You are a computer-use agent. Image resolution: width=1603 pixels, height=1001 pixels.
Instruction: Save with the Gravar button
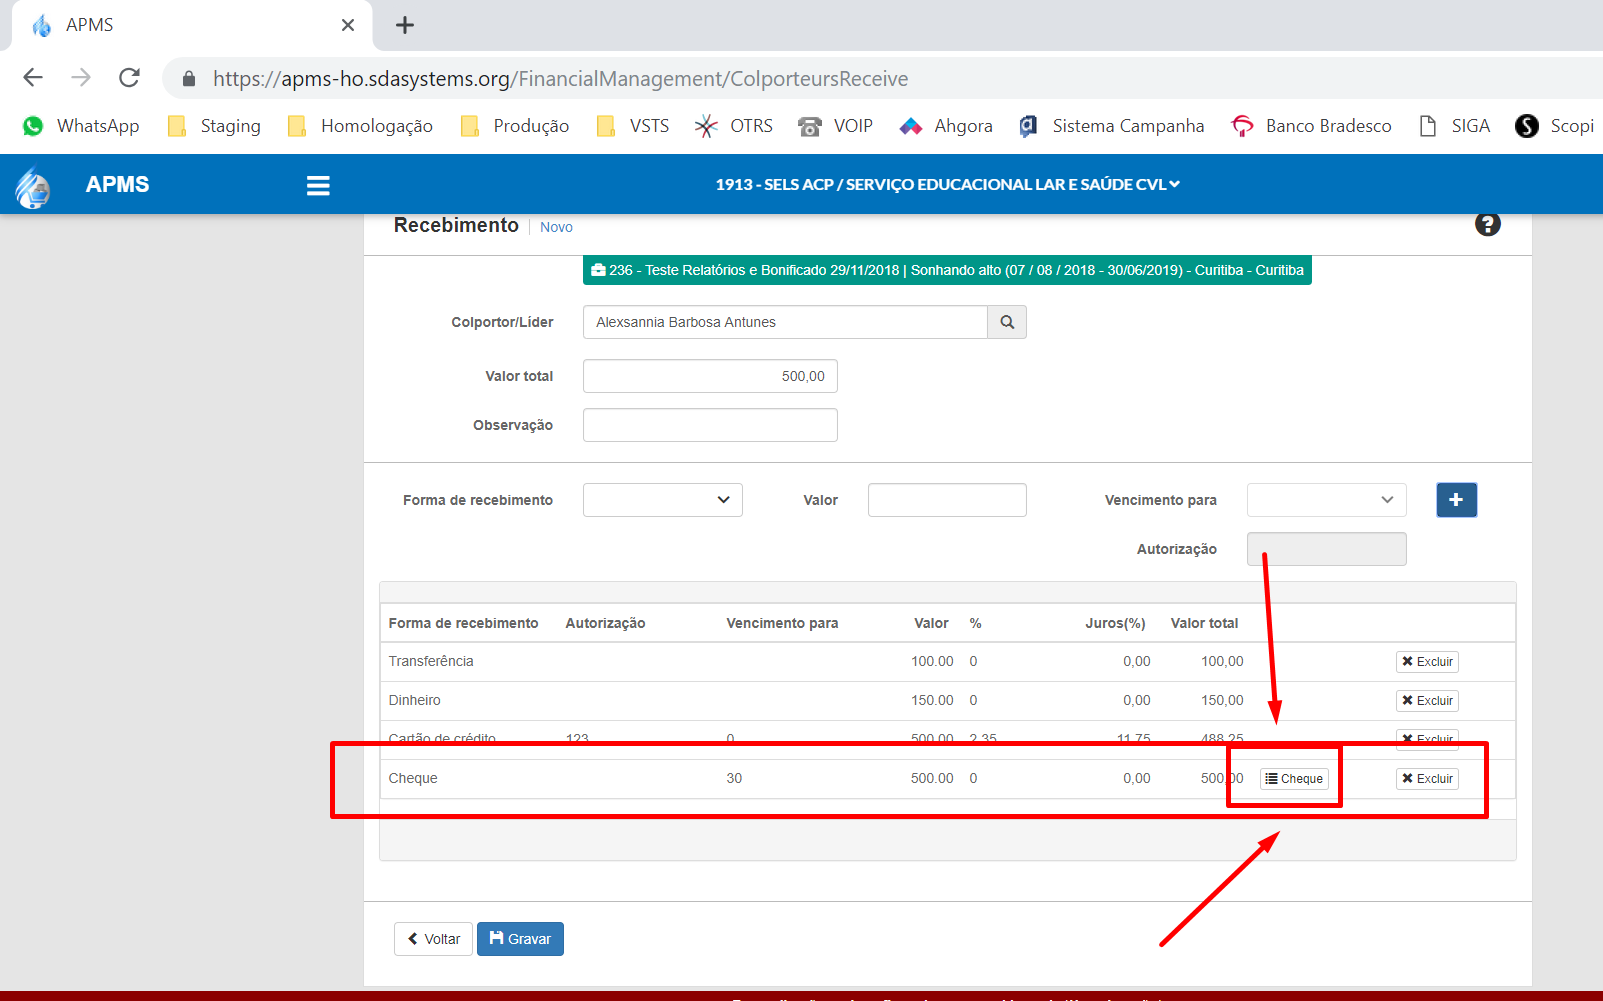pos(520,939)
